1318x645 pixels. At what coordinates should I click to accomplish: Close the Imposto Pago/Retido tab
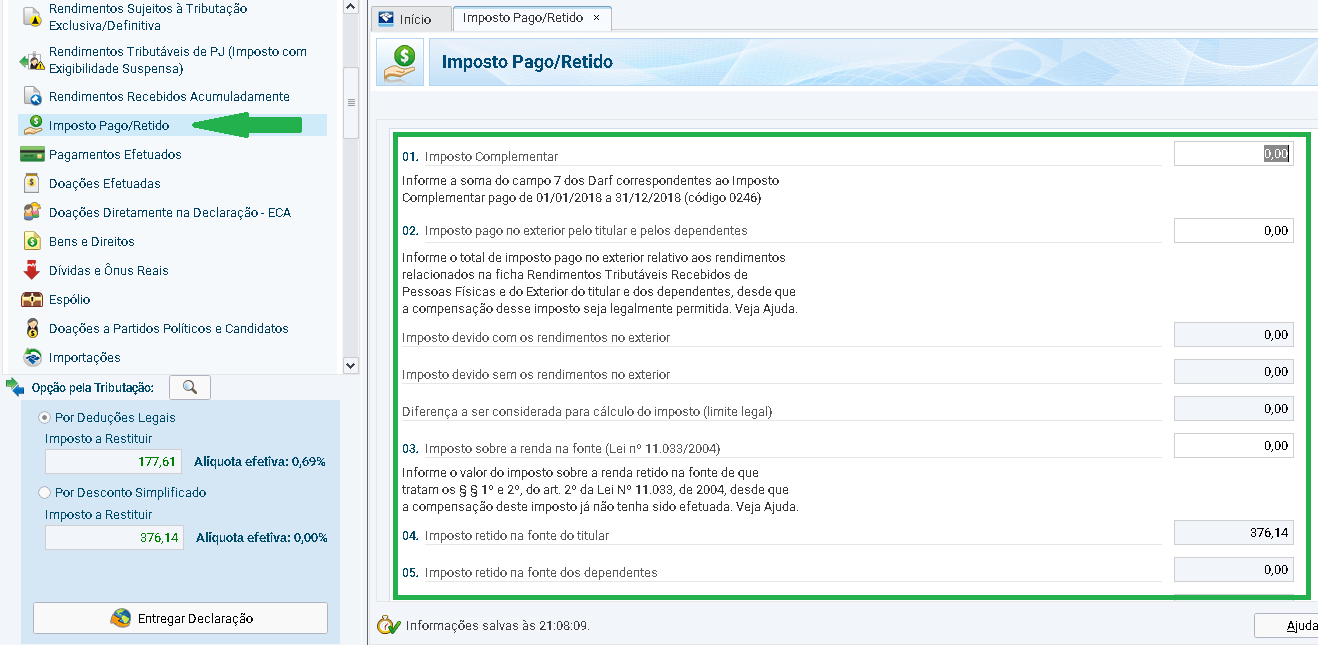click(597, 18)
